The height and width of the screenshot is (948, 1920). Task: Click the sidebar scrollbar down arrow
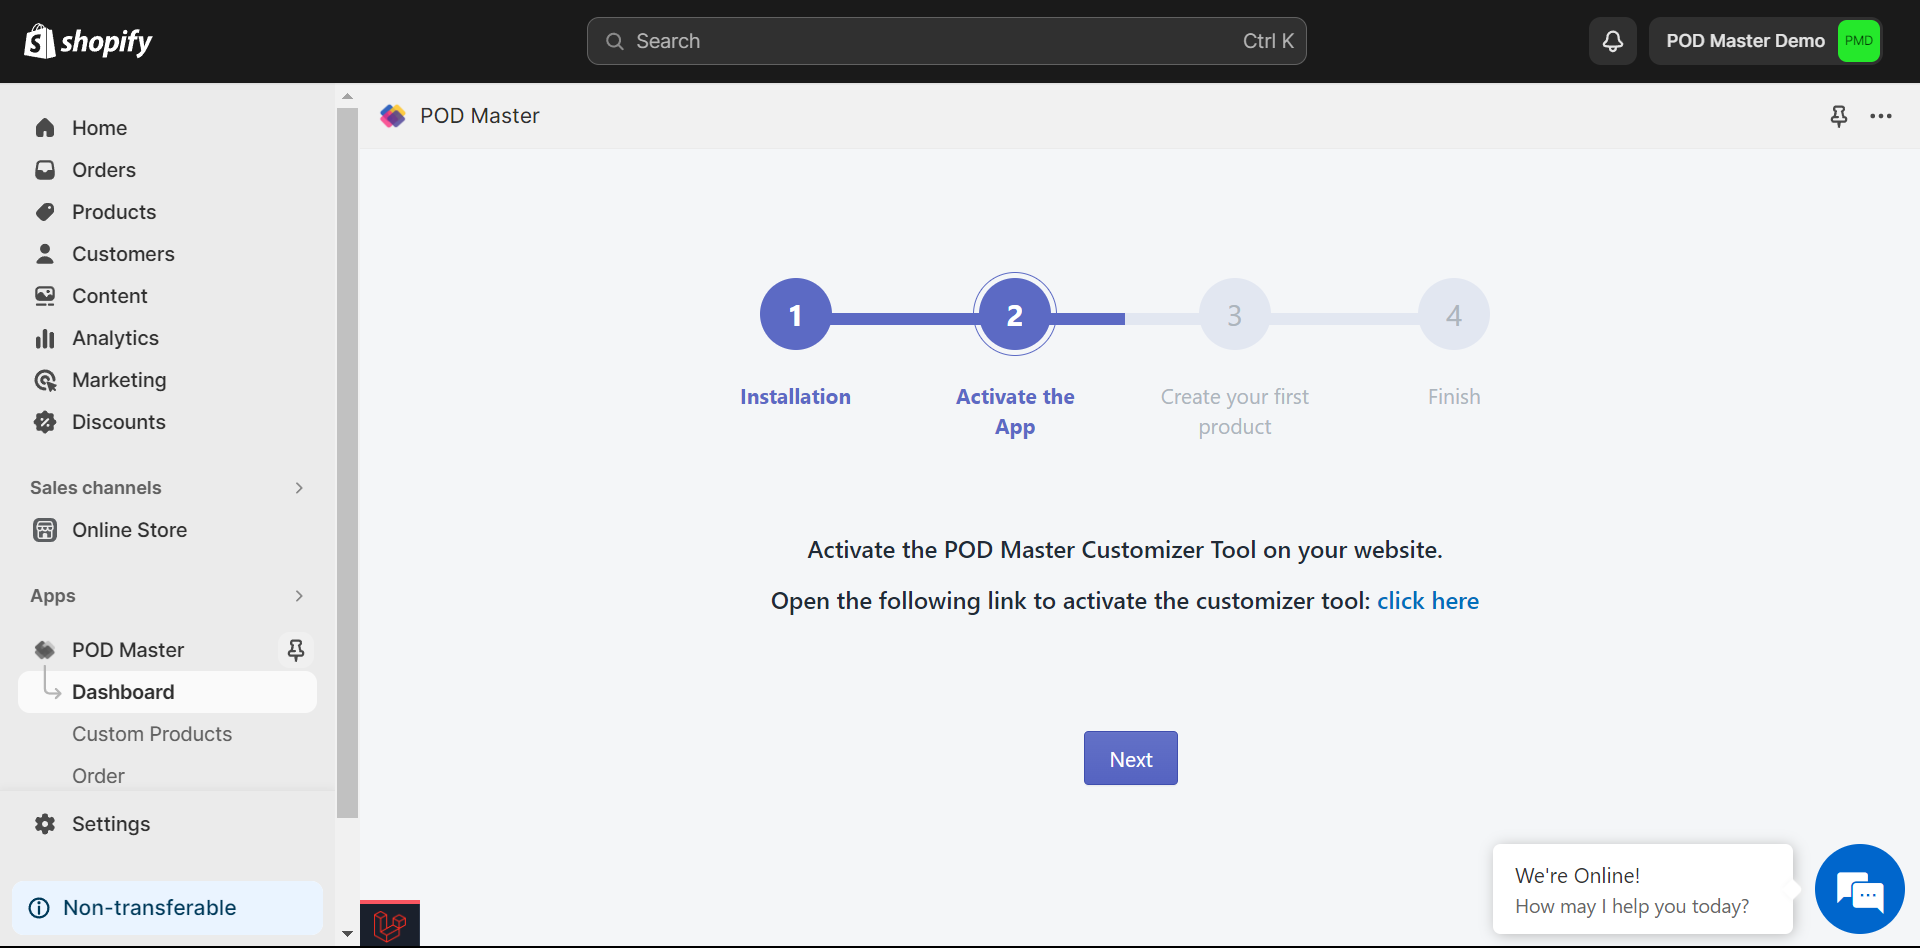pos(347,934)
